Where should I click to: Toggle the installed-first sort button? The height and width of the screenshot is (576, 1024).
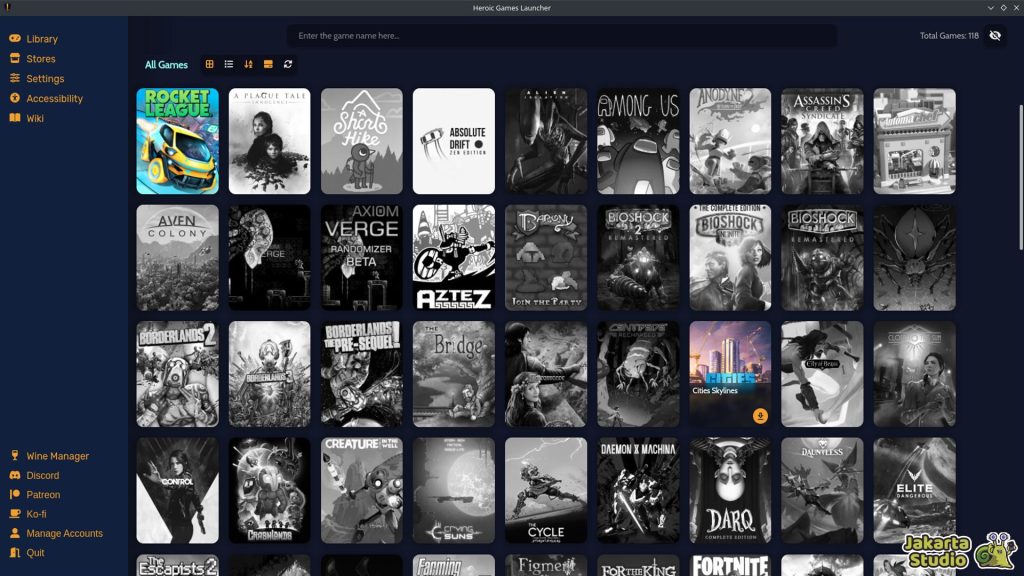click(x=268, y=64)
